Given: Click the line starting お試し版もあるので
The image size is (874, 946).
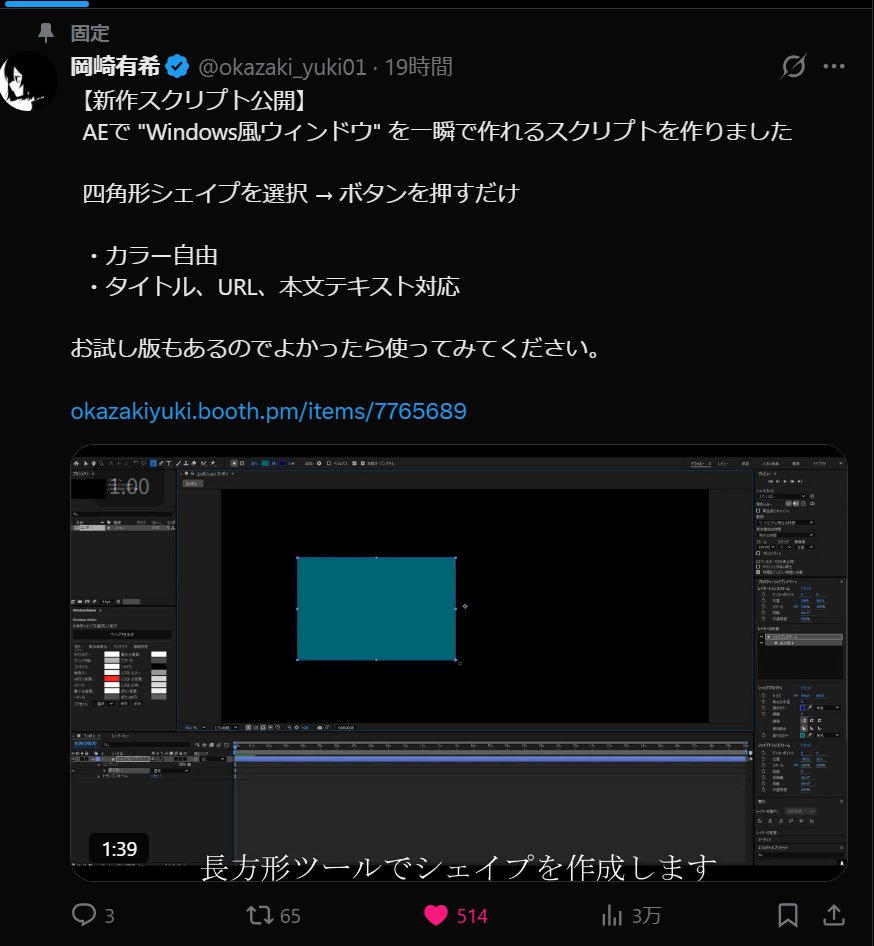Looking at the screenshot, I should 335,349.
